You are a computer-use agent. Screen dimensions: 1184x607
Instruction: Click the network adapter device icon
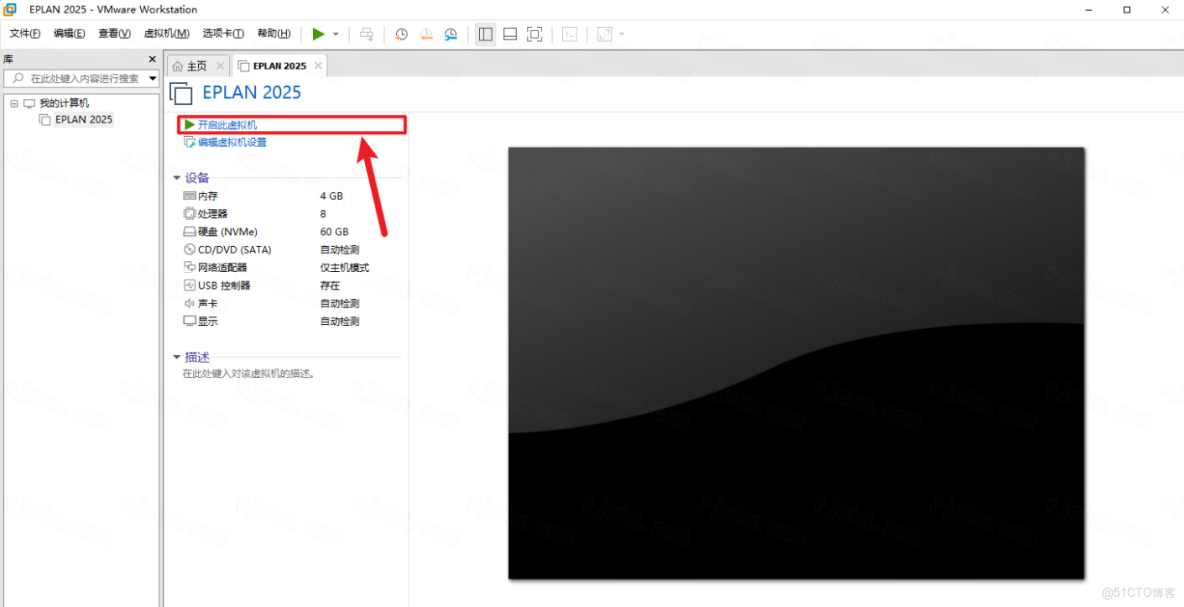(x=188, y=267)
